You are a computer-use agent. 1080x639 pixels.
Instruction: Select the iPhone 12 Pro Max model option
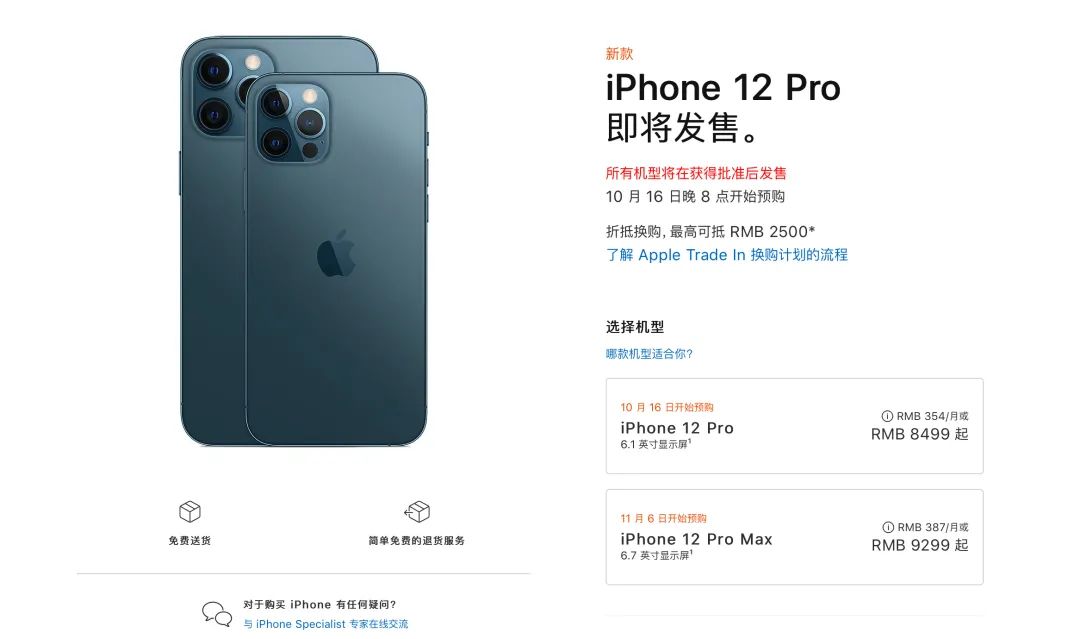(794, 537)
